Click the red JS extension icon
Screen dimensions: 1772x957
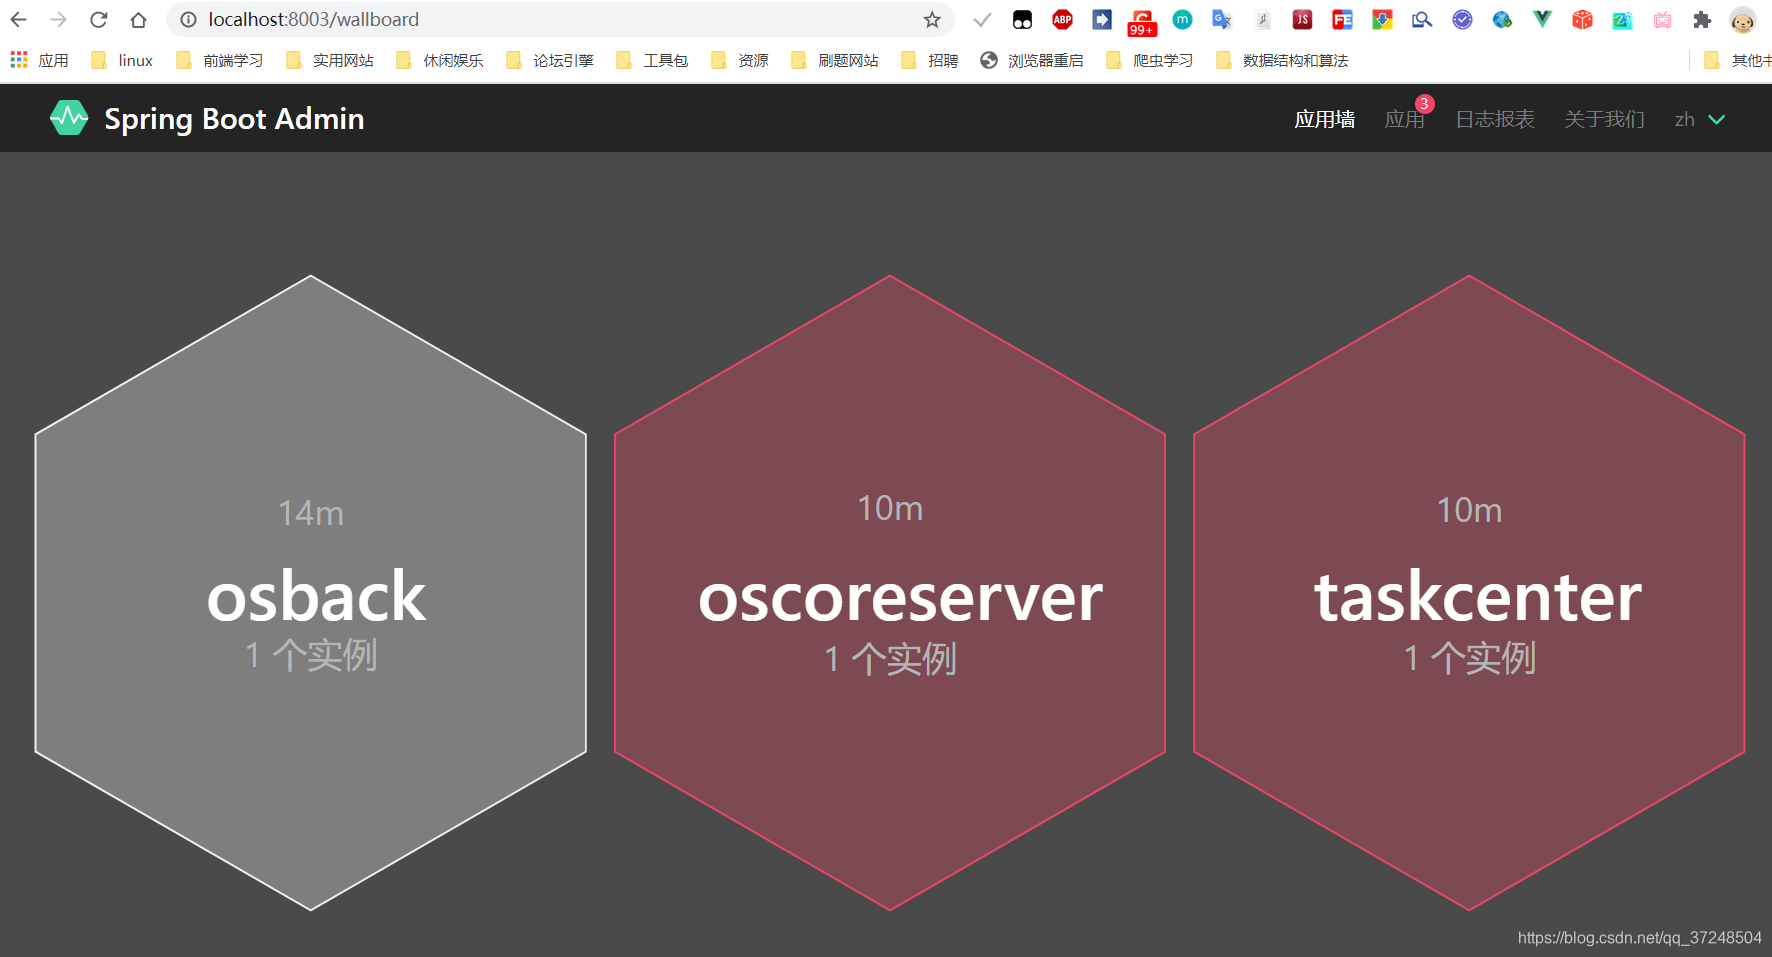[1302, 19]
